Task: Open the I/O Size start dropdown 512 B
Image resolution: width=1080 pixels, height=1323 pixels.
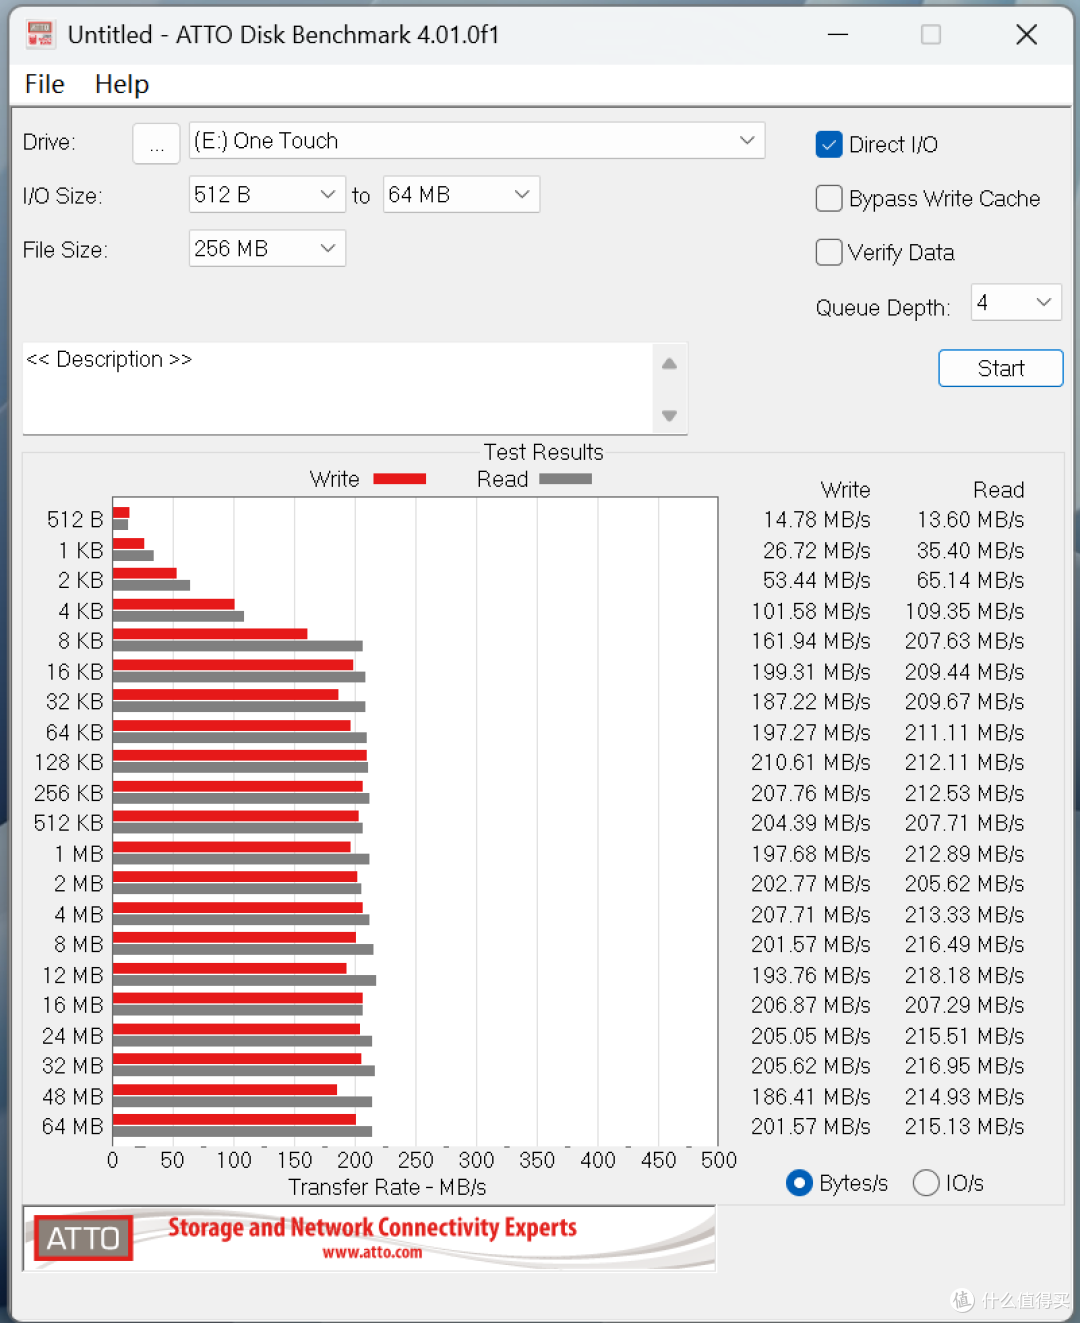Action: click(267, 195)
